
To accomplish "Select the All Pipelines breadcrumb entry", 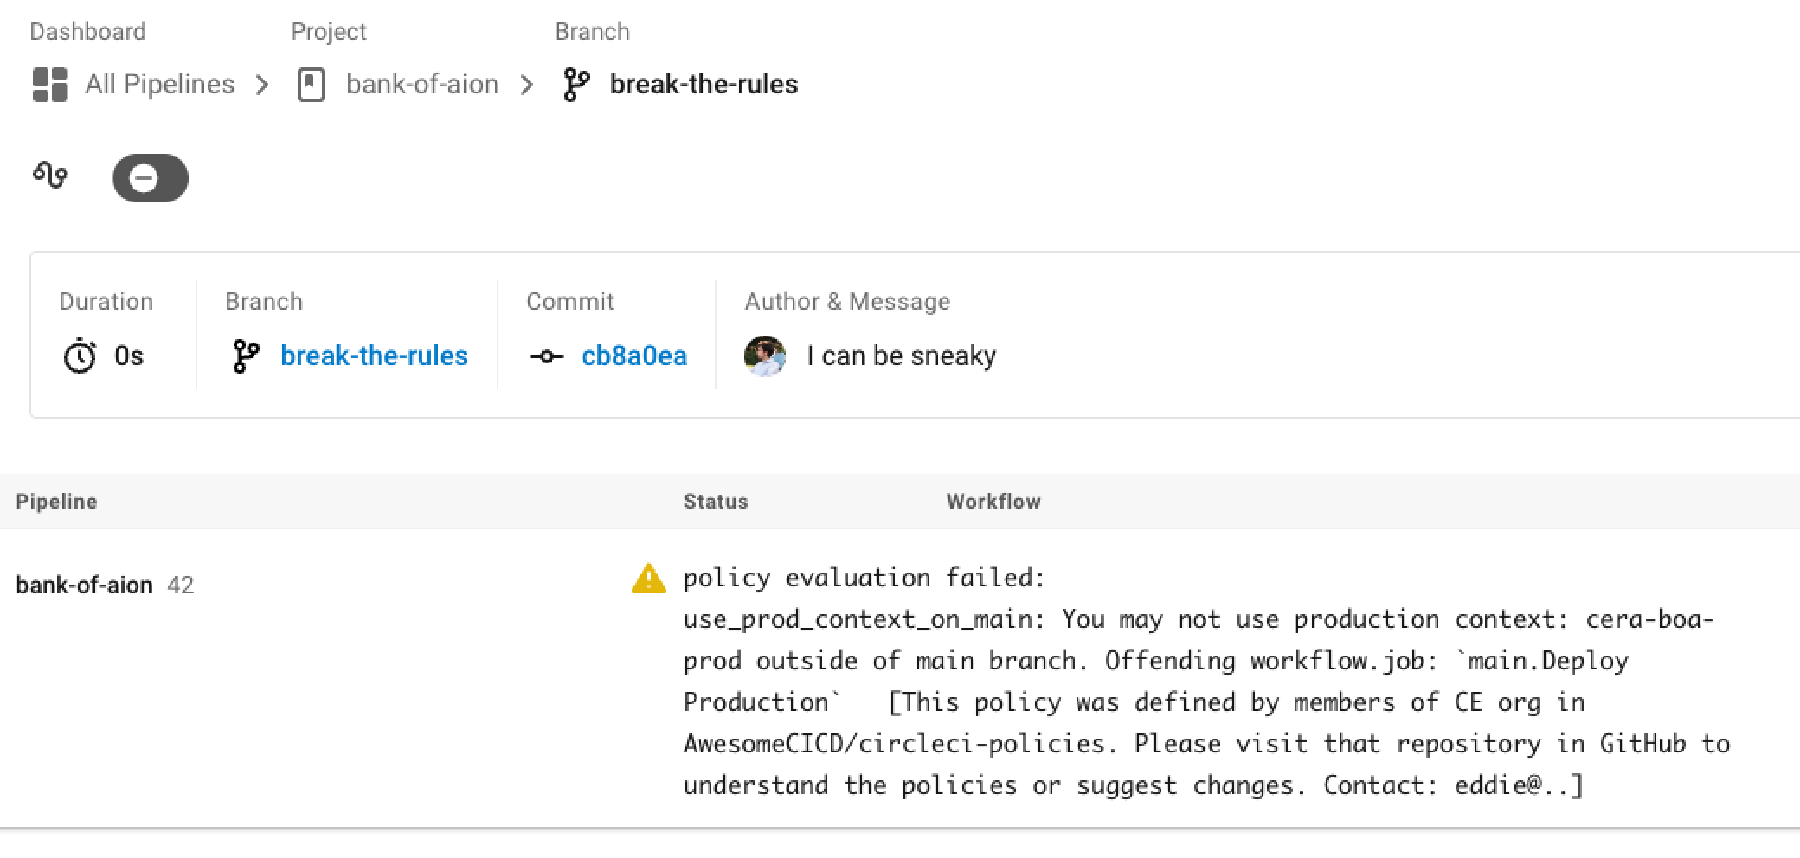I will pyautogui.click(x=159, y=84).
